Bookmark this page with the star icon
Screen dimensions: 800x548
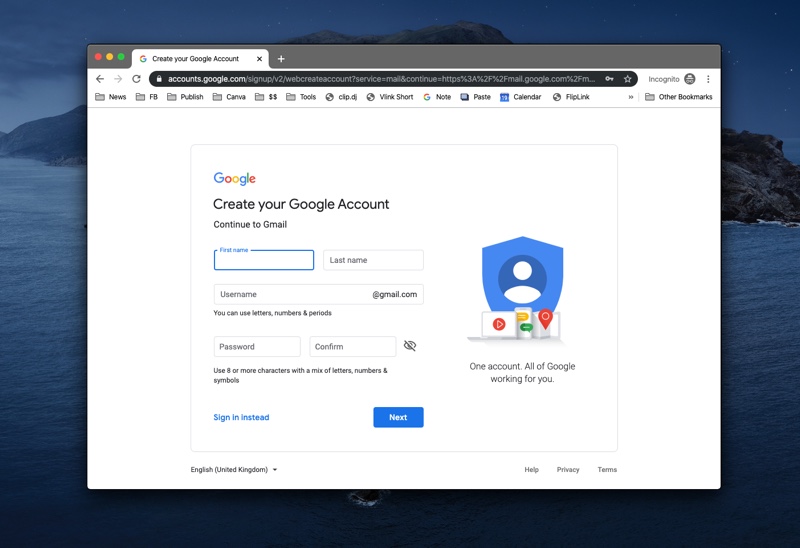(x=628, y=79)
